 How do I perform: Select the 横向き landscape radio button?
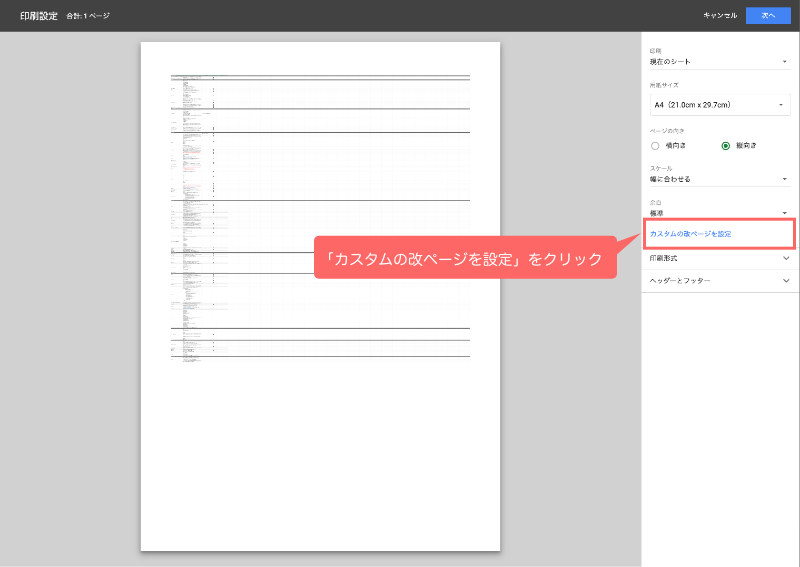coord(656,146)
